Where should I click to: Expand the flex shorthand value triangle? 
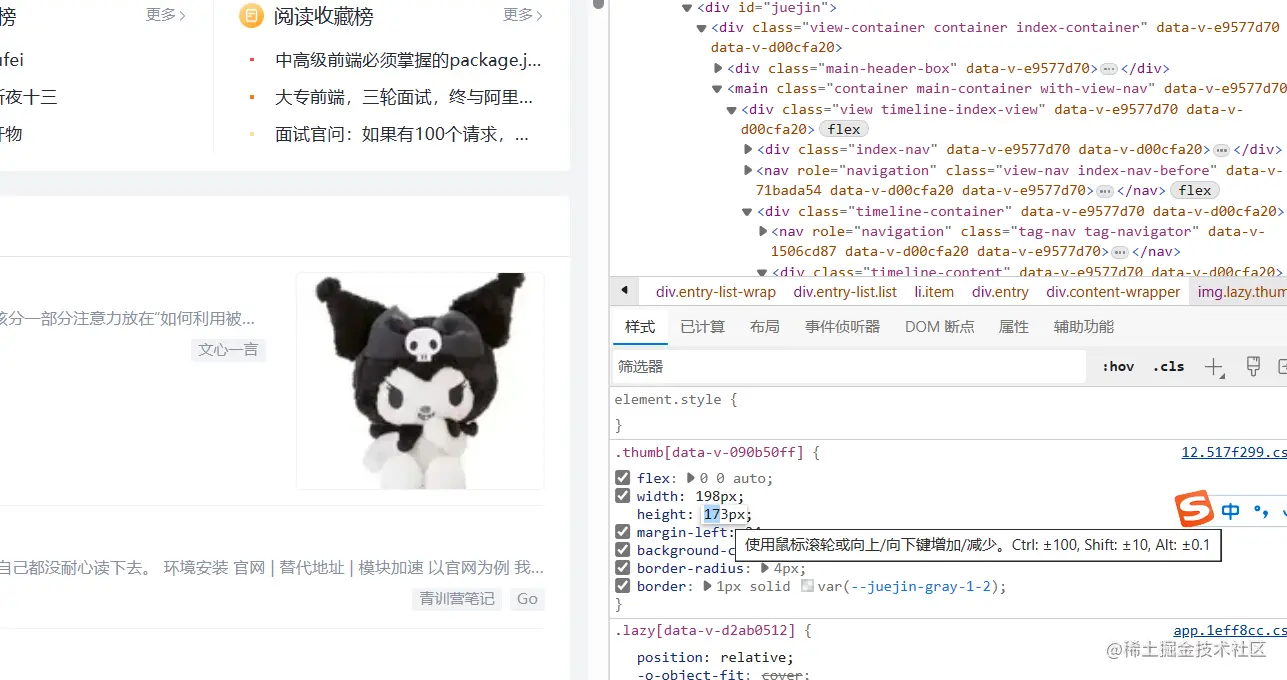coord(690,478)
